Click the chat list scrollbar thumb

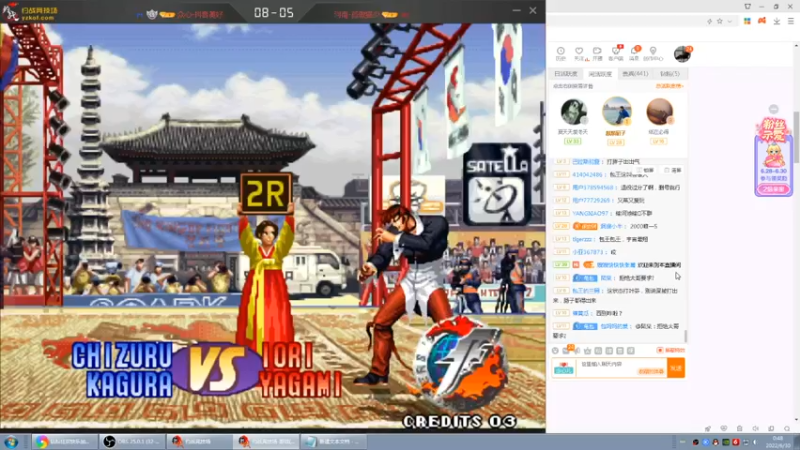pos(686,336)
